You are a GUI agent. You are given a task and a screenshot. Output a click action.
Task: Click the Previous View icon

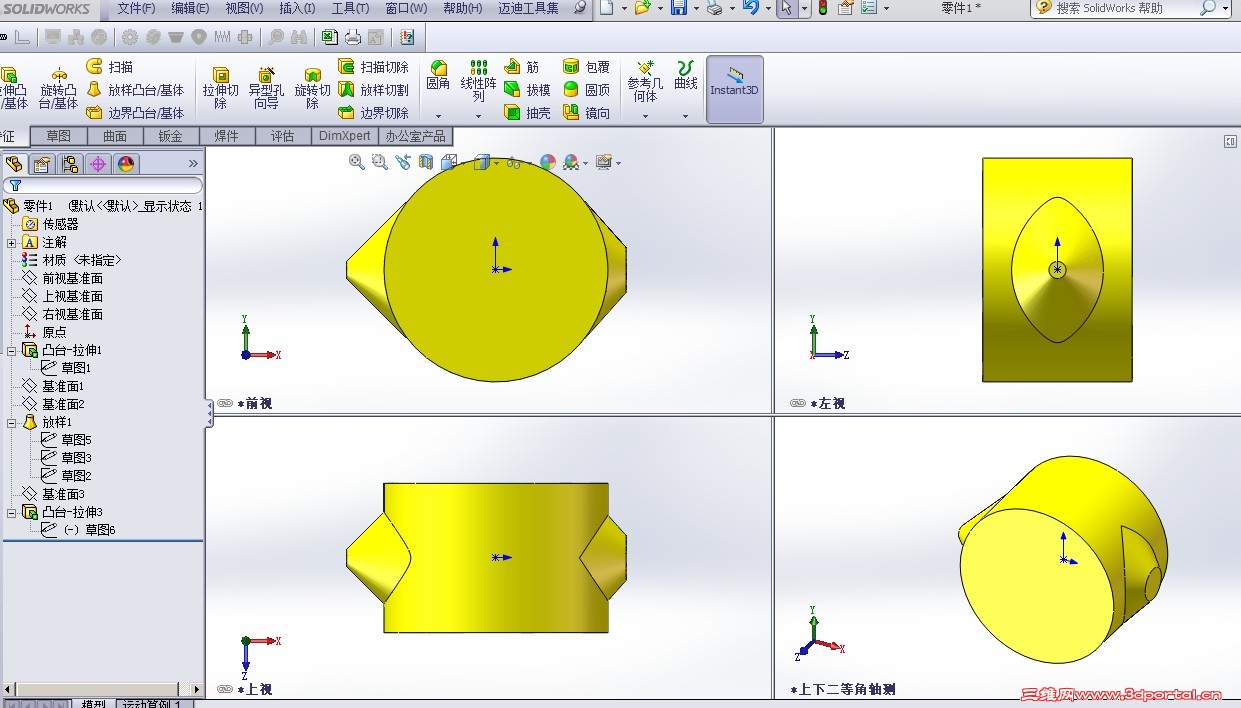(x=403, y=162)
